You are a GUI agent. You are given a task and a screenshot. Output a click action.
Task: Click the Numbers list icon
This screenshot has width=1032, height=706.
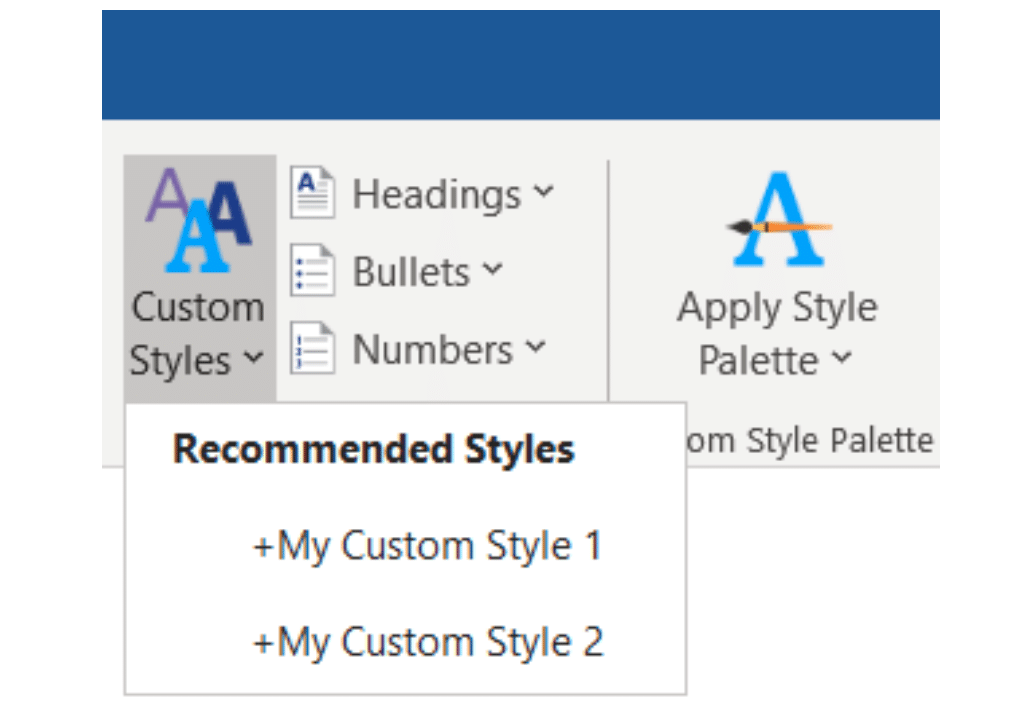(313, 347)
